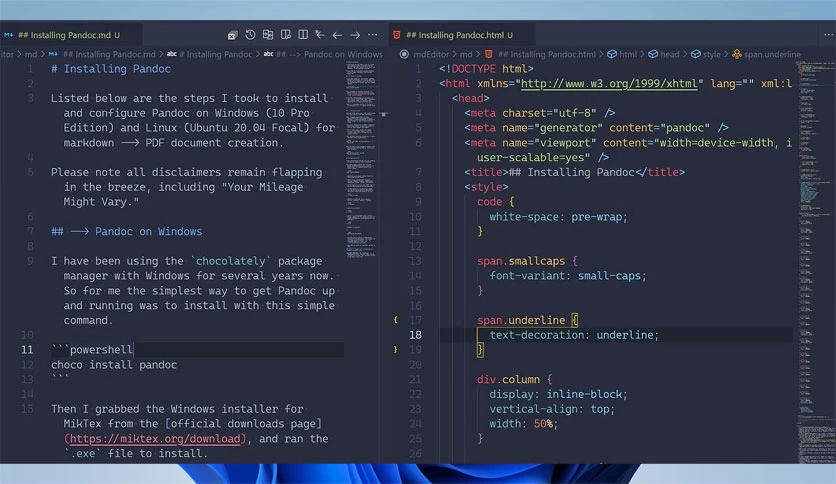The height and width of the screenshot is (484, 836).
Task: Open the 'md' breadcrumb in right editor
Action: coord(466,54)
